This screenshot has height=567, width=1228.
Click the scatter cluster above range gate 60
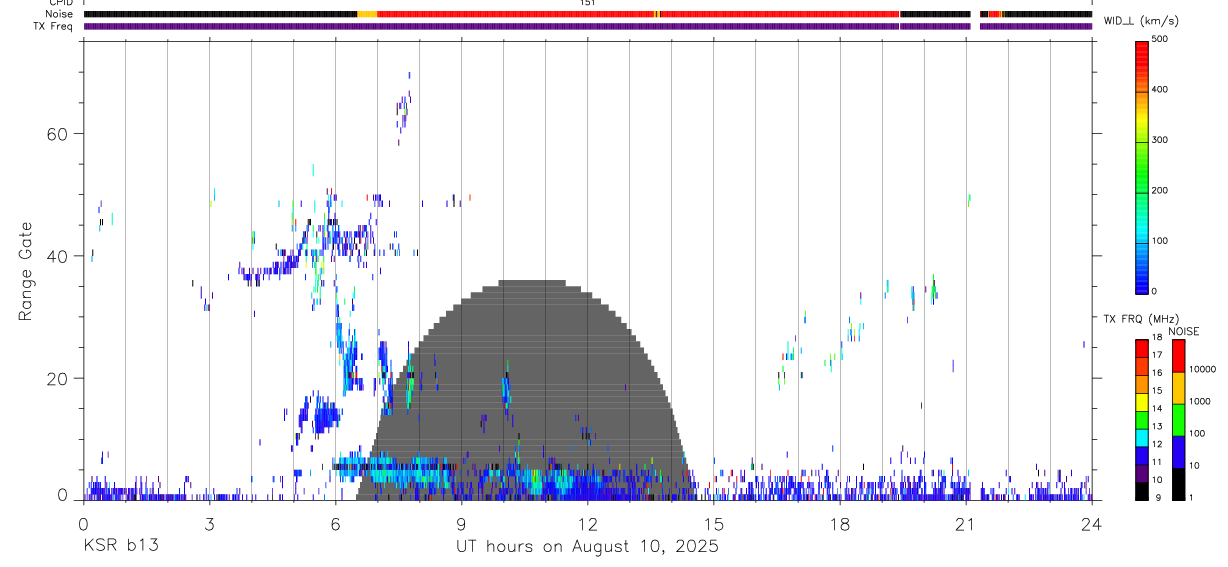pyautogui.click(x=403, y=108)
